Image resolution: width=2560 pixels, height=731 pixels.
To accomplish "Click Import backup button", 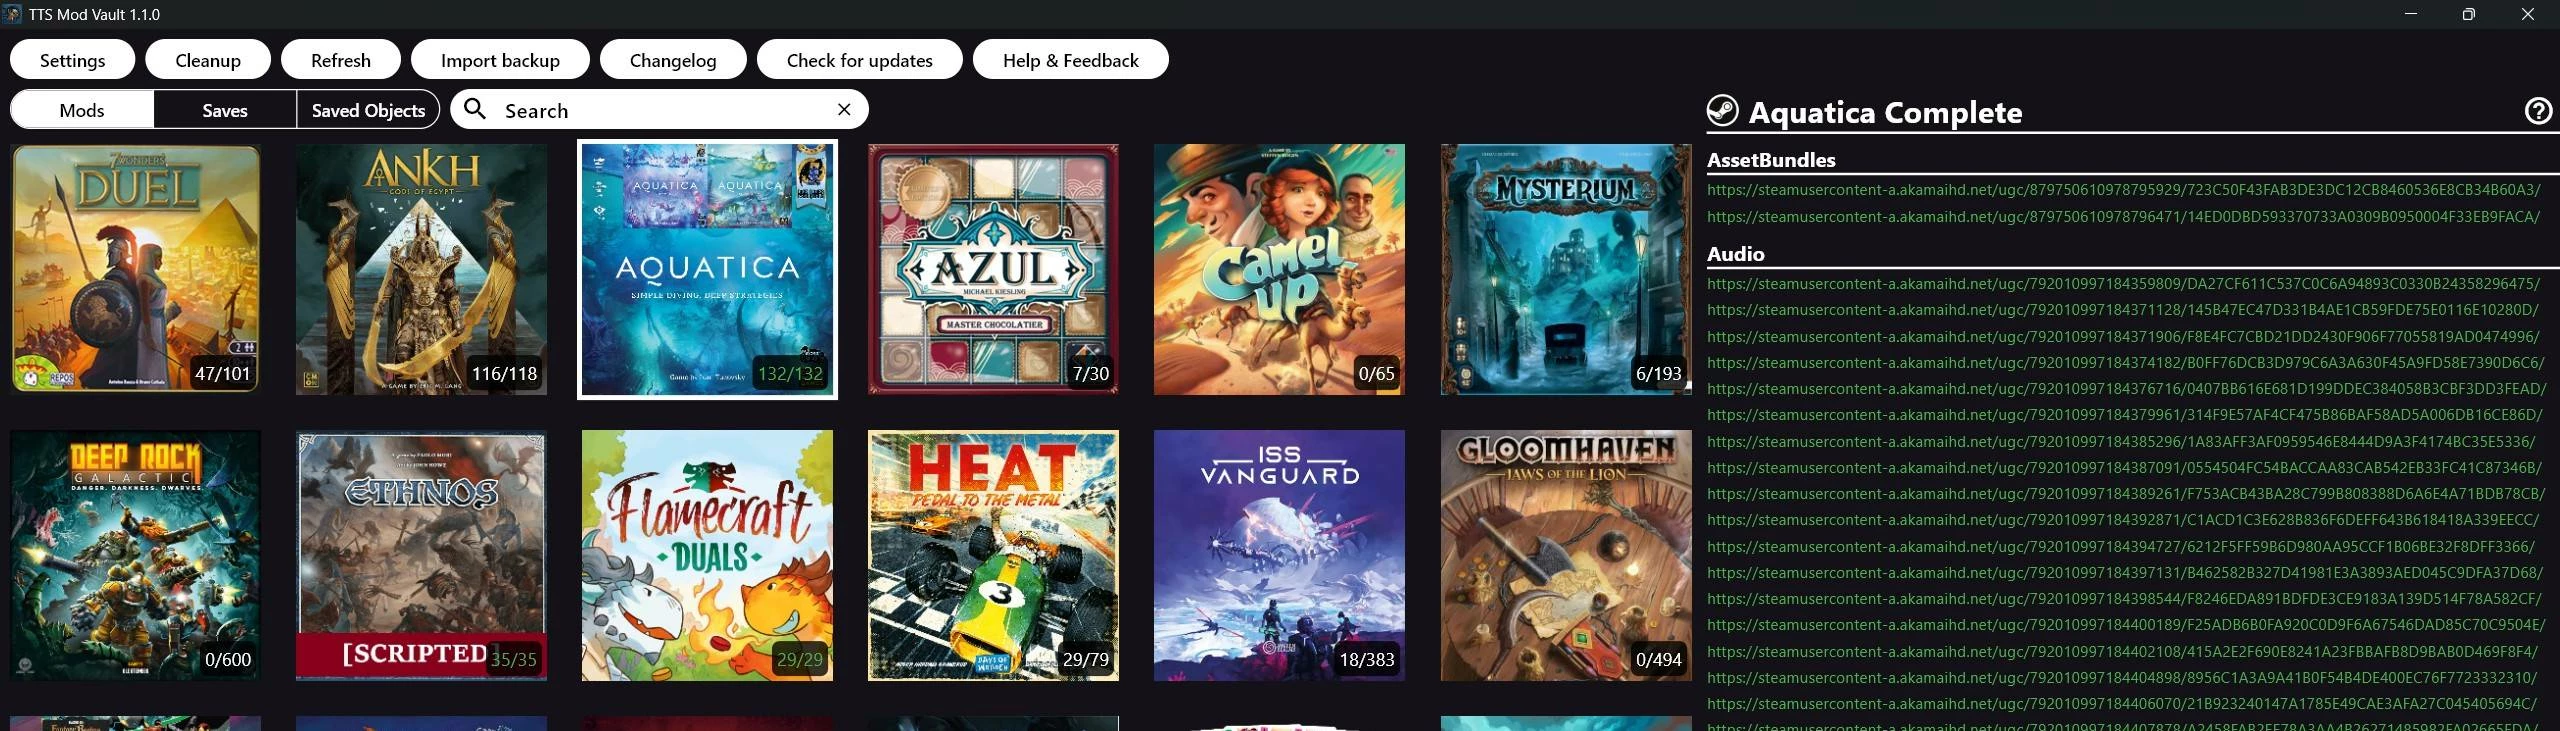I will (x=500, y=60).
